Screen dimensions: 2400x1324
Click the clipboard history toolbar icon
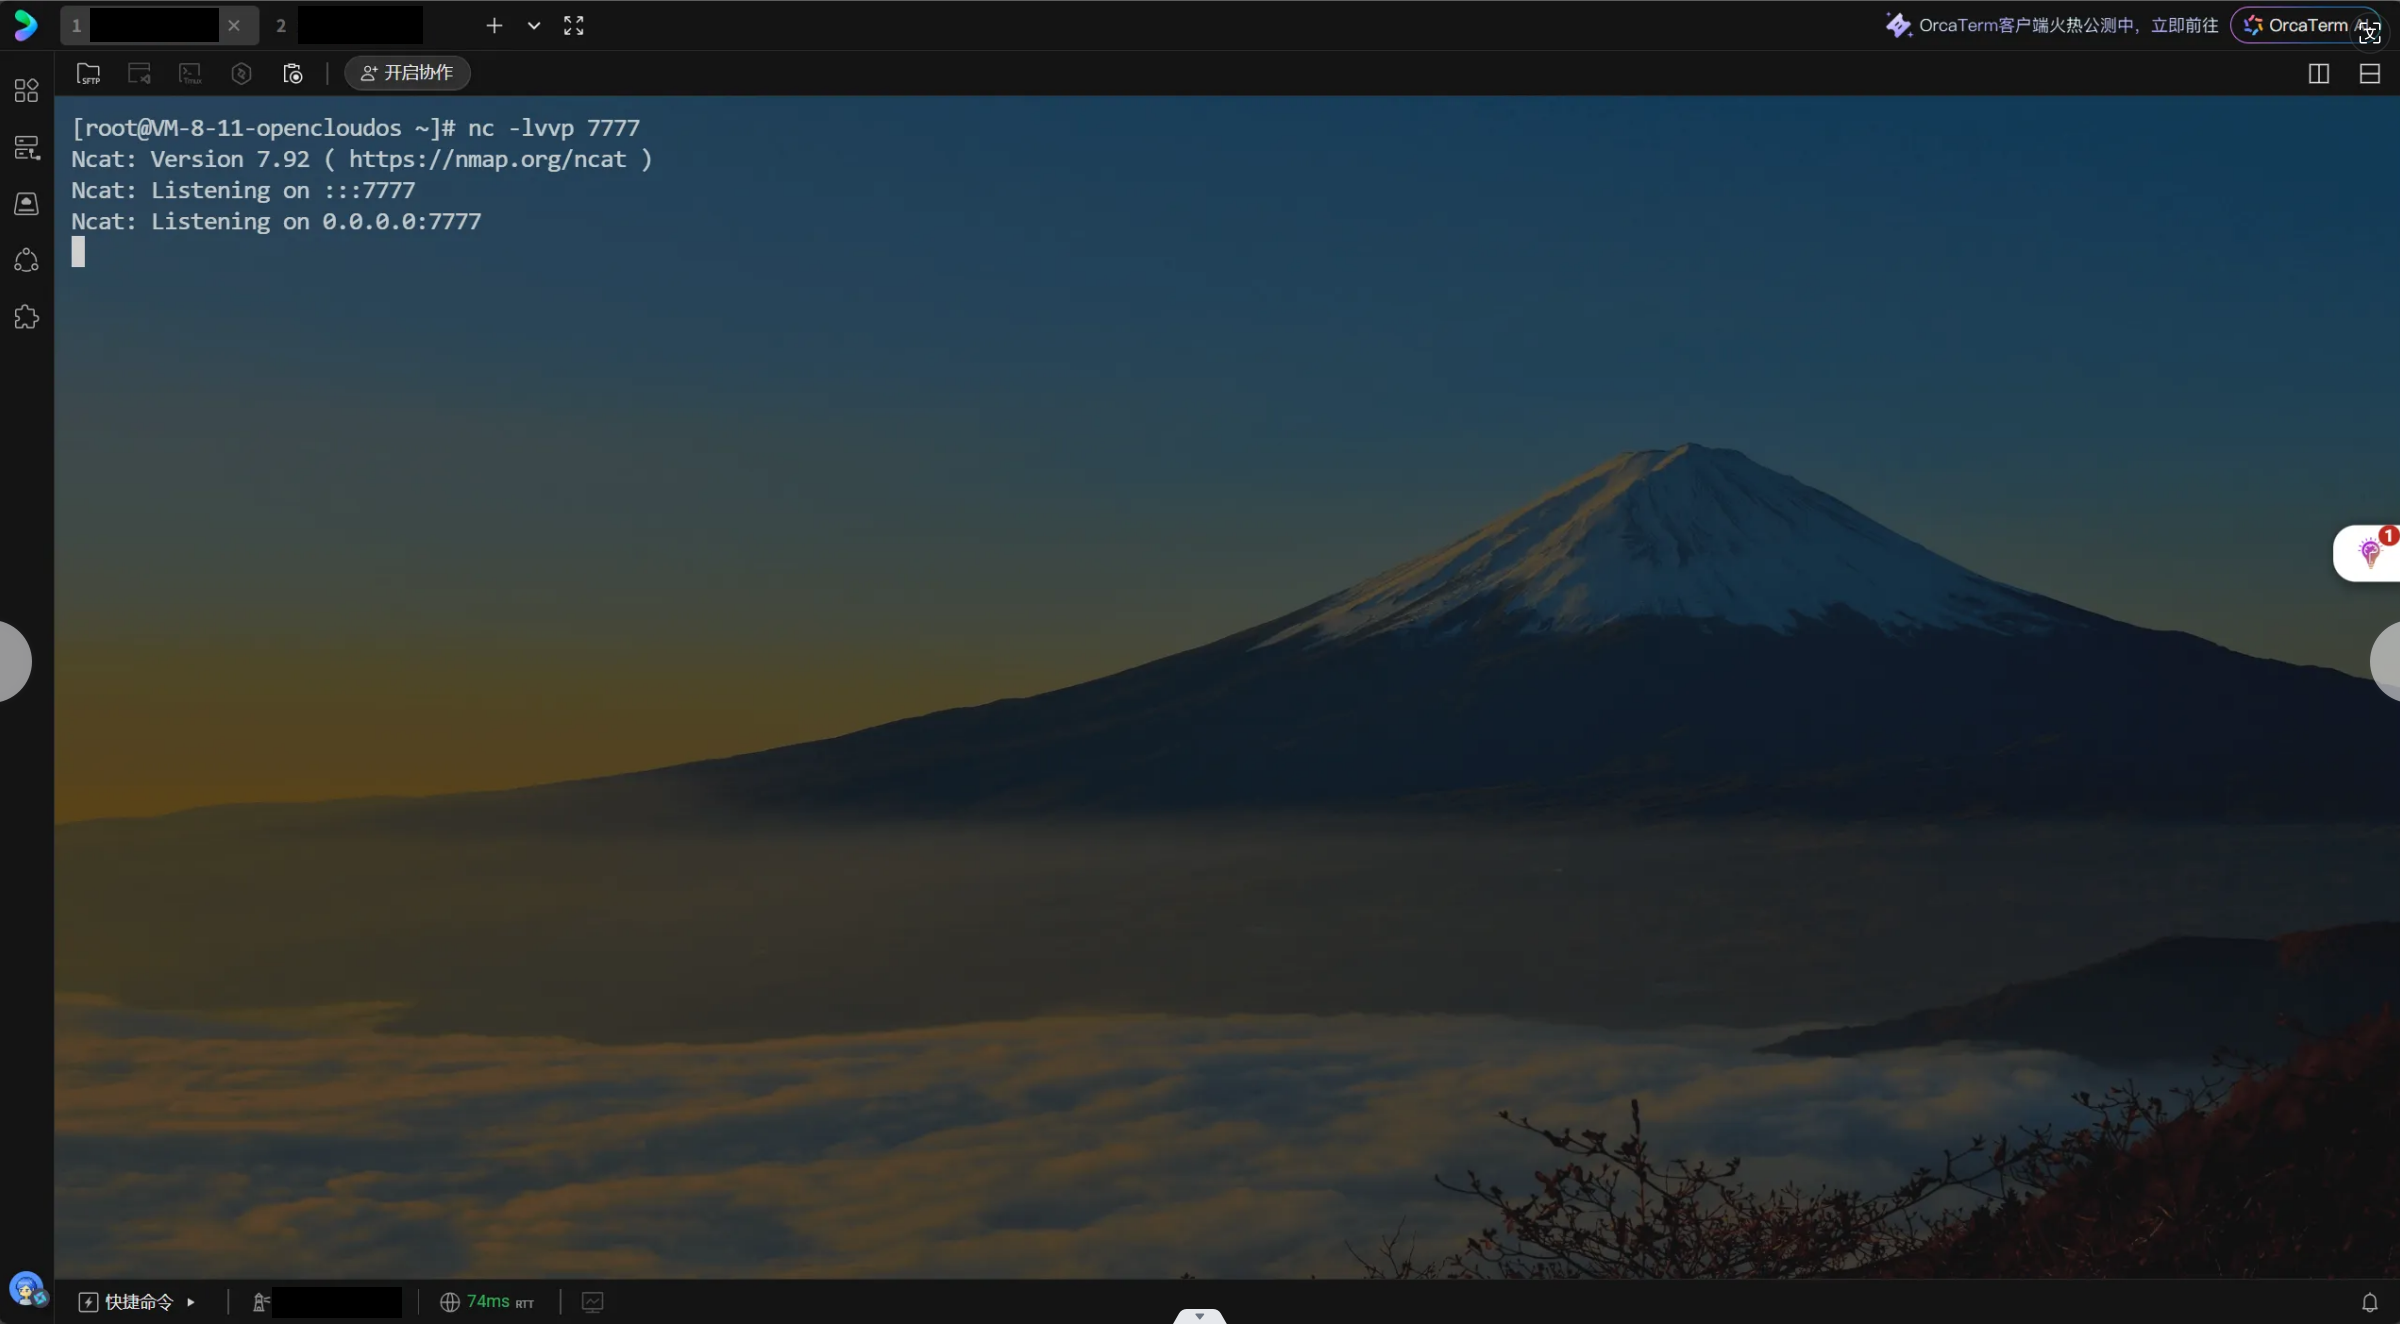pyautogui.click(x=292, y=73)
